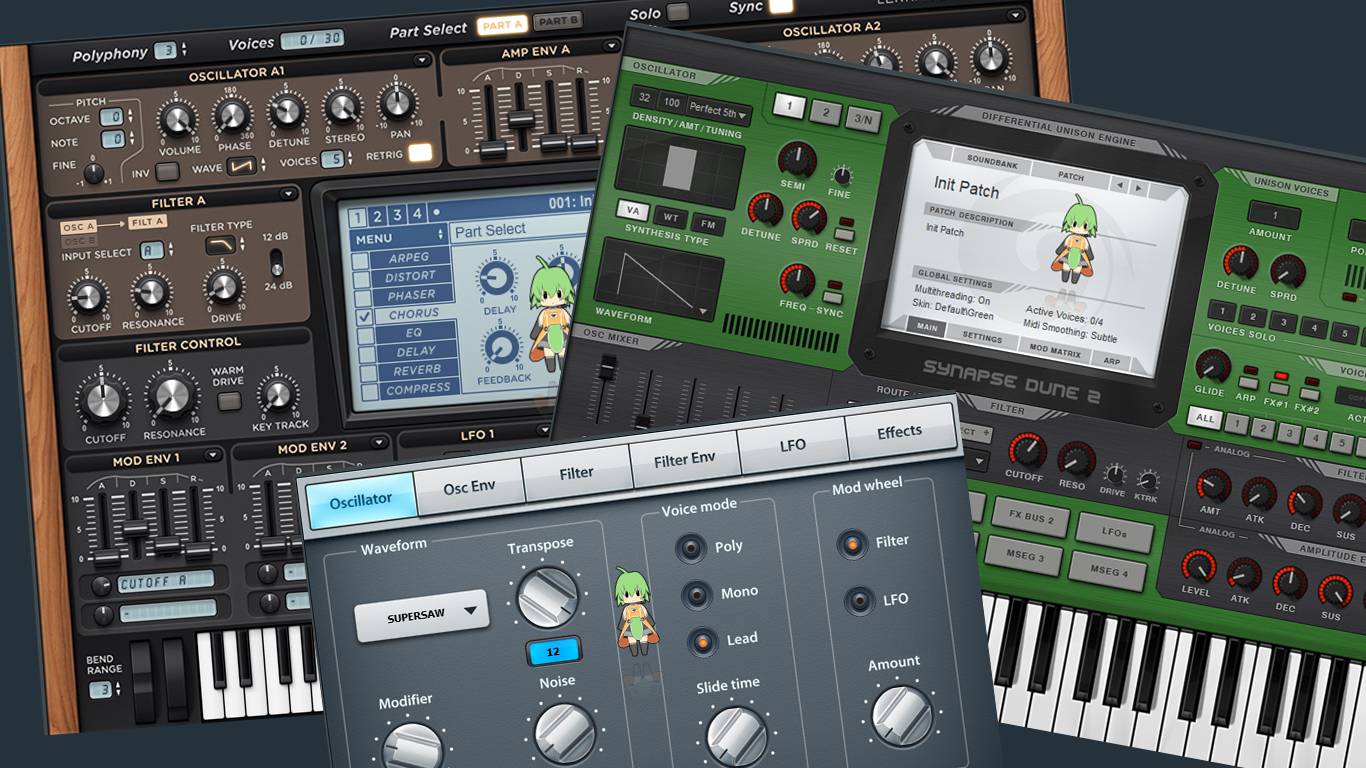Toggle the Warm Drive button
Image resolution: width=1366 pixels, height=768 pixels.
229,401
